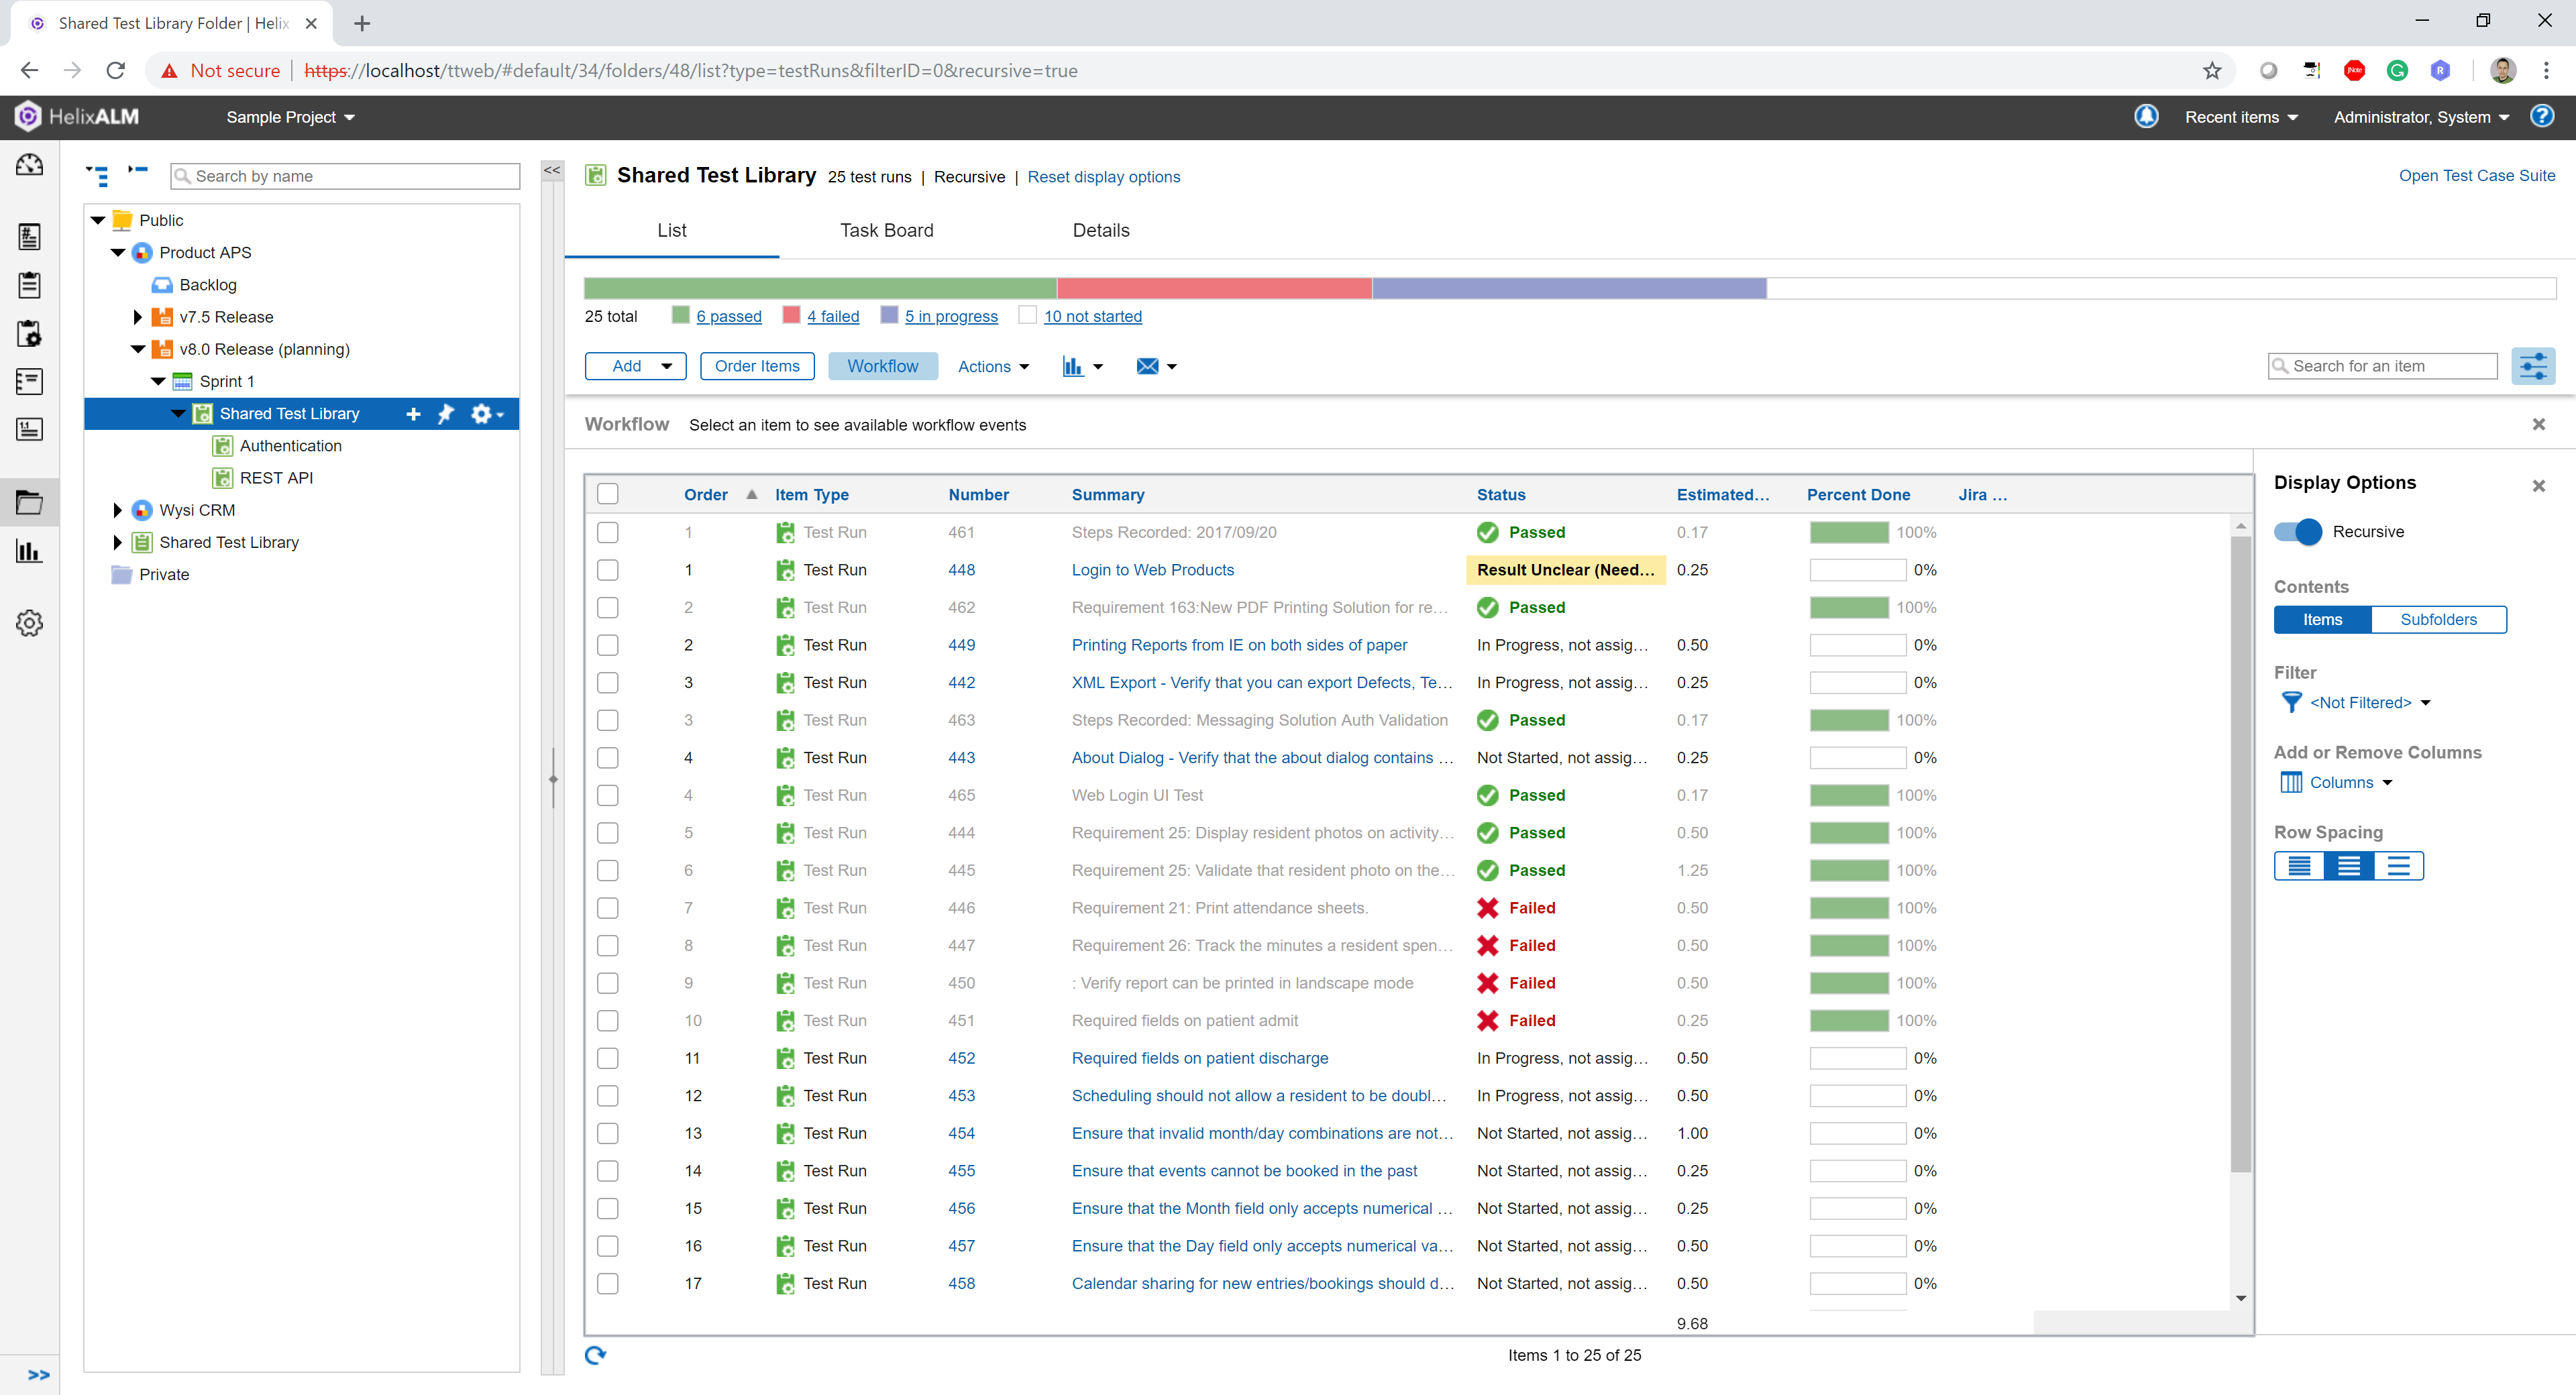The image size is (2576, 1395).
Task: Switch to the Task Board tab
Action: (x=886, y=230)
